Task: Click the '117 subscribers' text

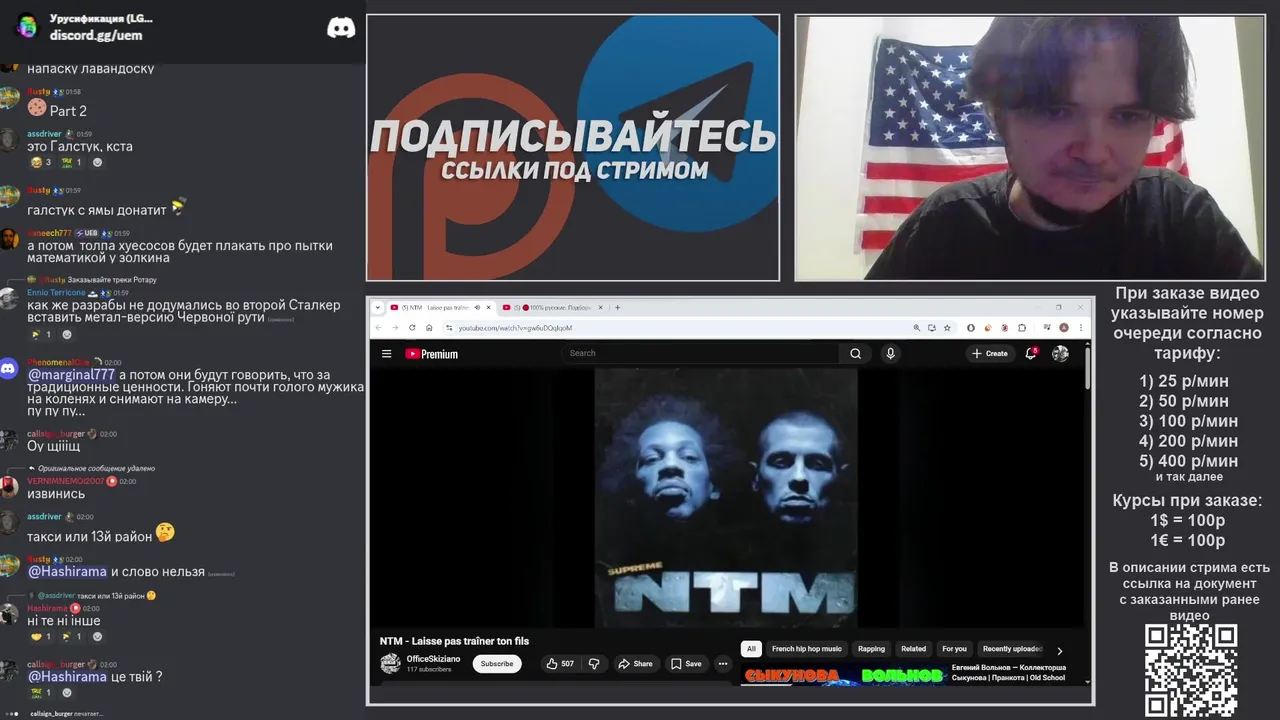Action: pyautogui.click(x=429, y=669)
